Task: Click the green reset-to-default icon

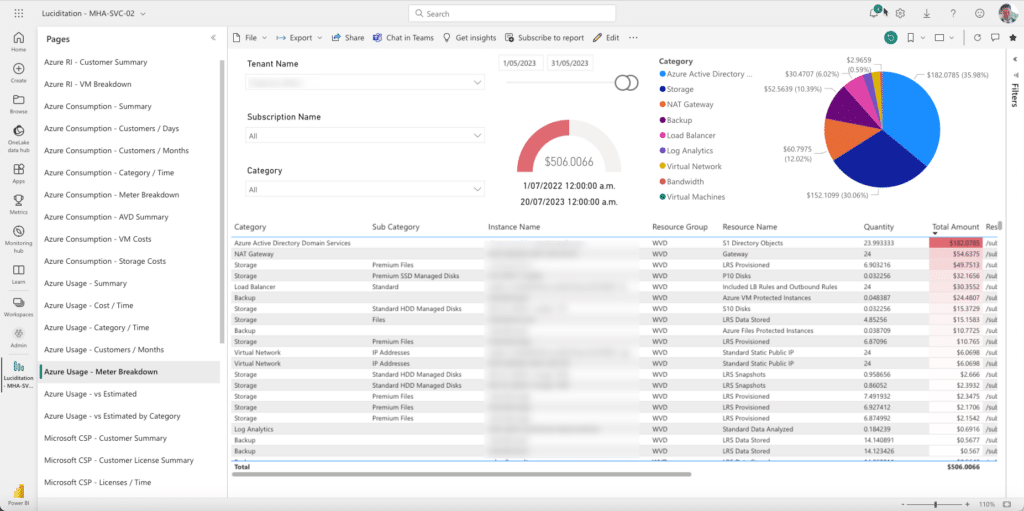Action: coord(890,38)
